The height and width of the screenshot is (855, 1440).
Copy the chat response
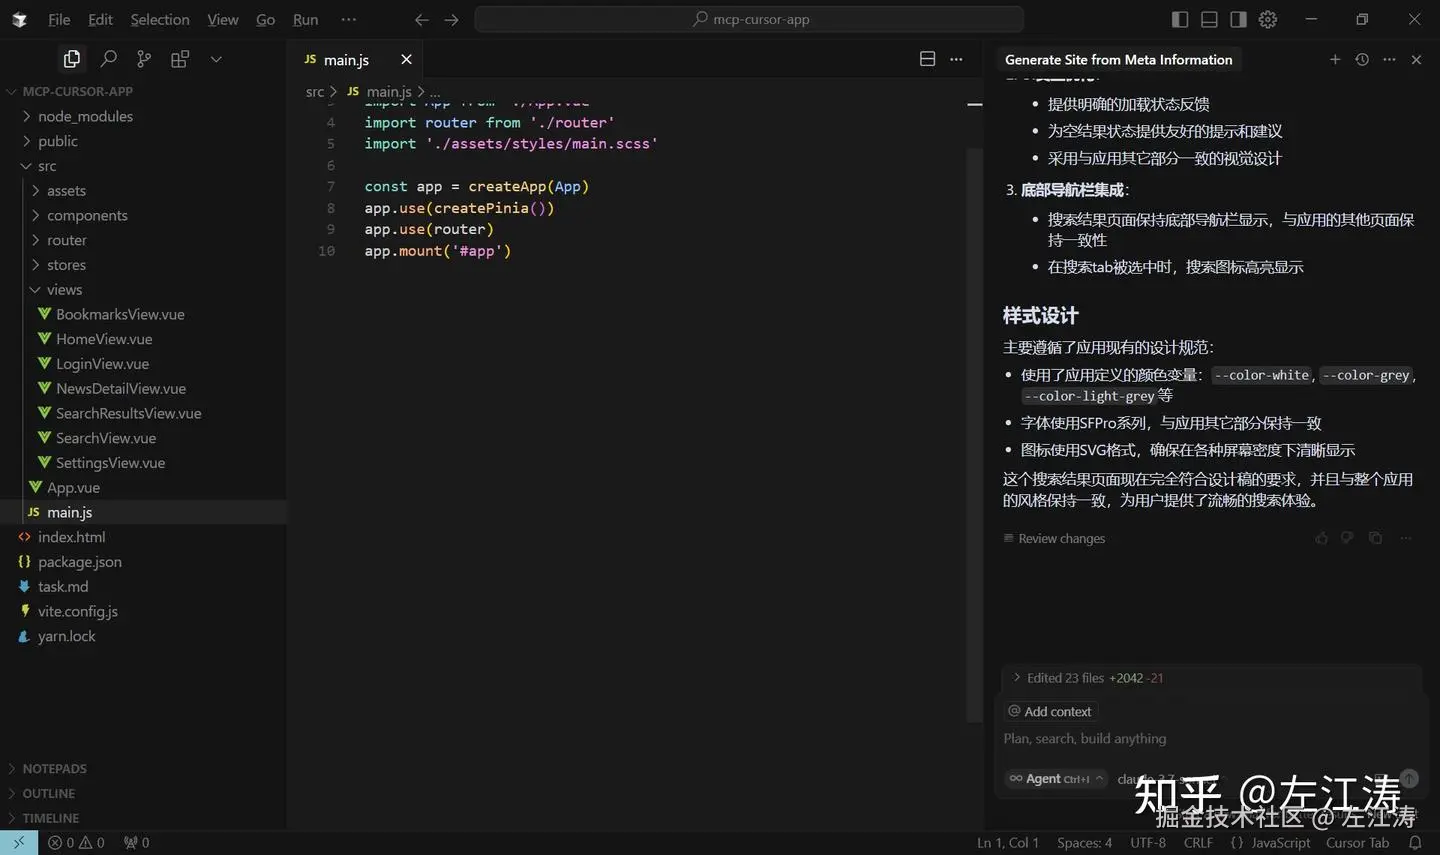[1375, 538]
